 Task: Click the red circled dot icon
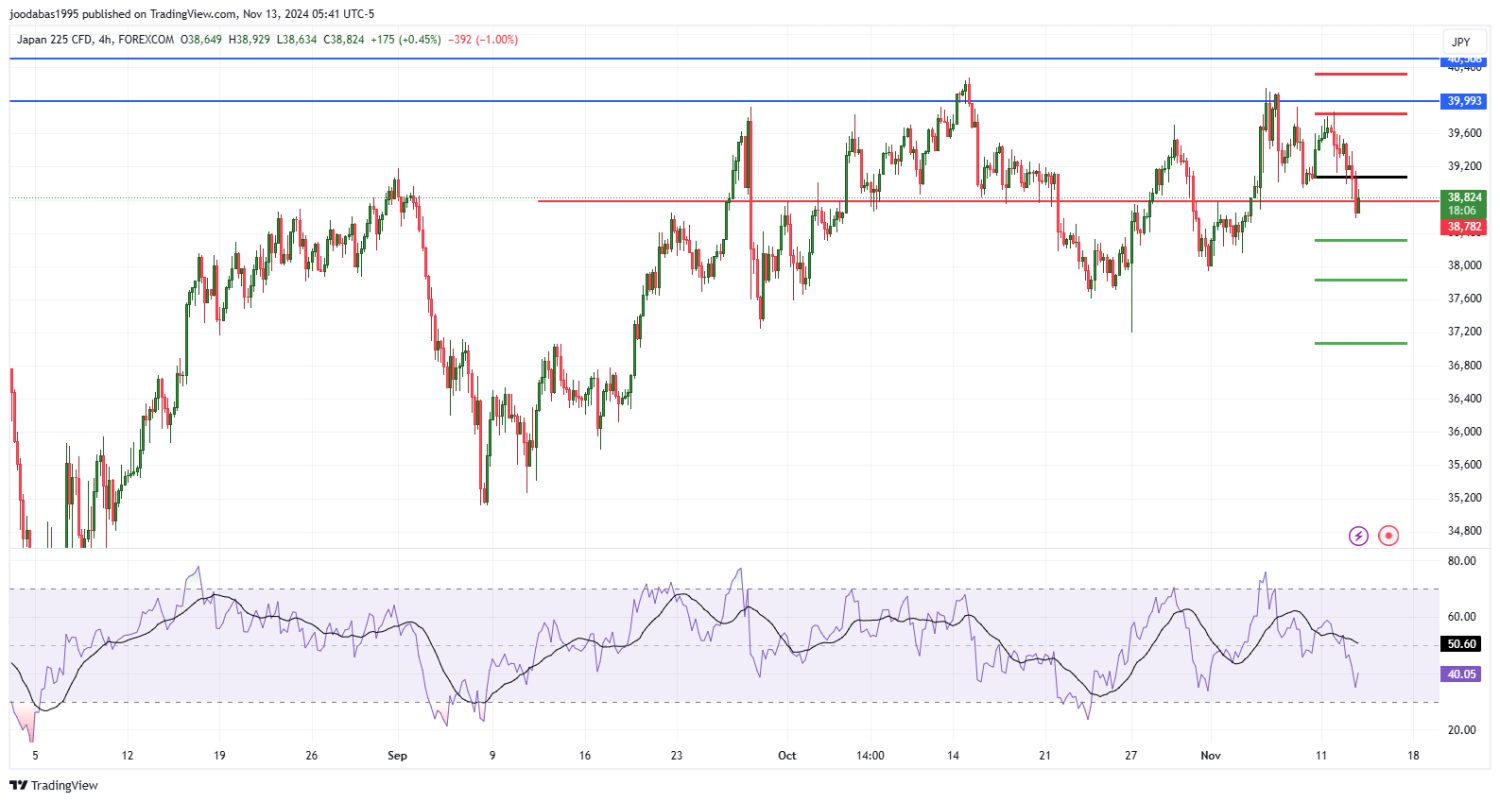tap(1388, 536)
